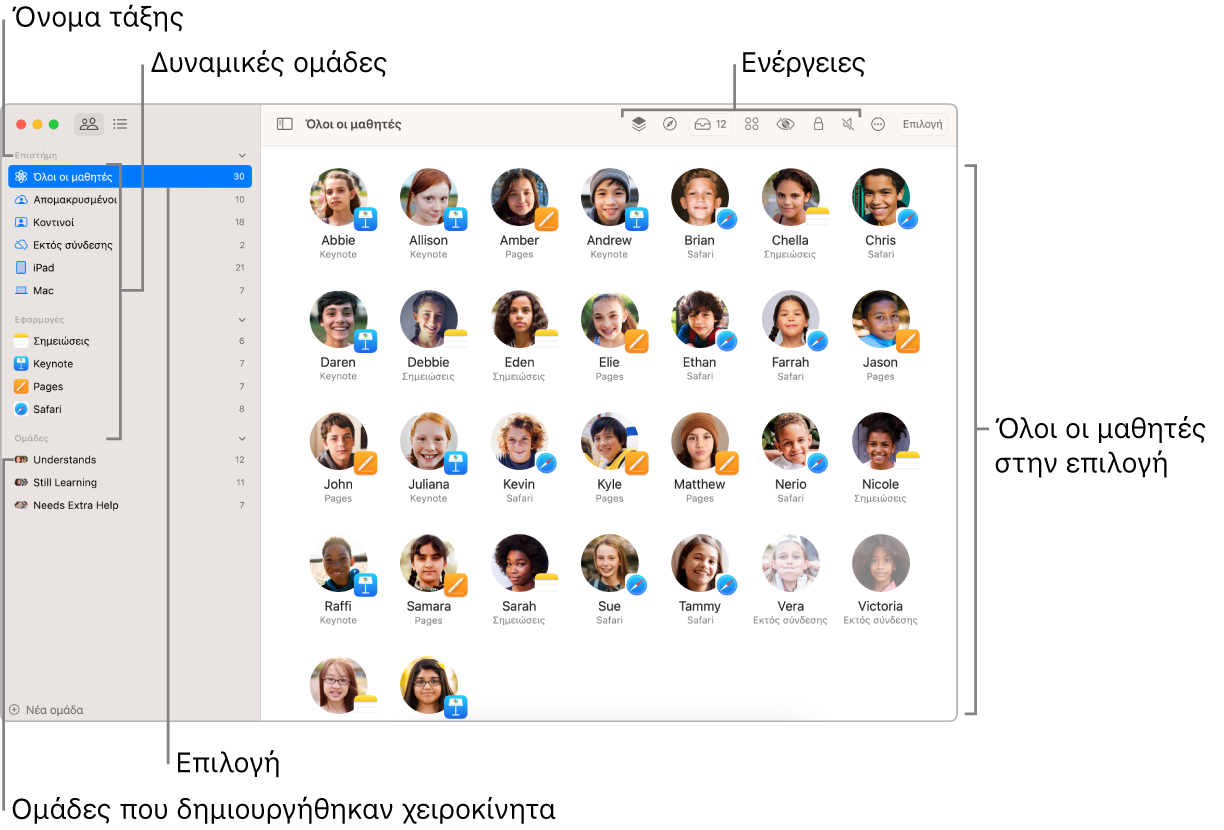Screen dimensions: 1224x830
Task: Select student Sarah's avatar
Action: [520, 563]
